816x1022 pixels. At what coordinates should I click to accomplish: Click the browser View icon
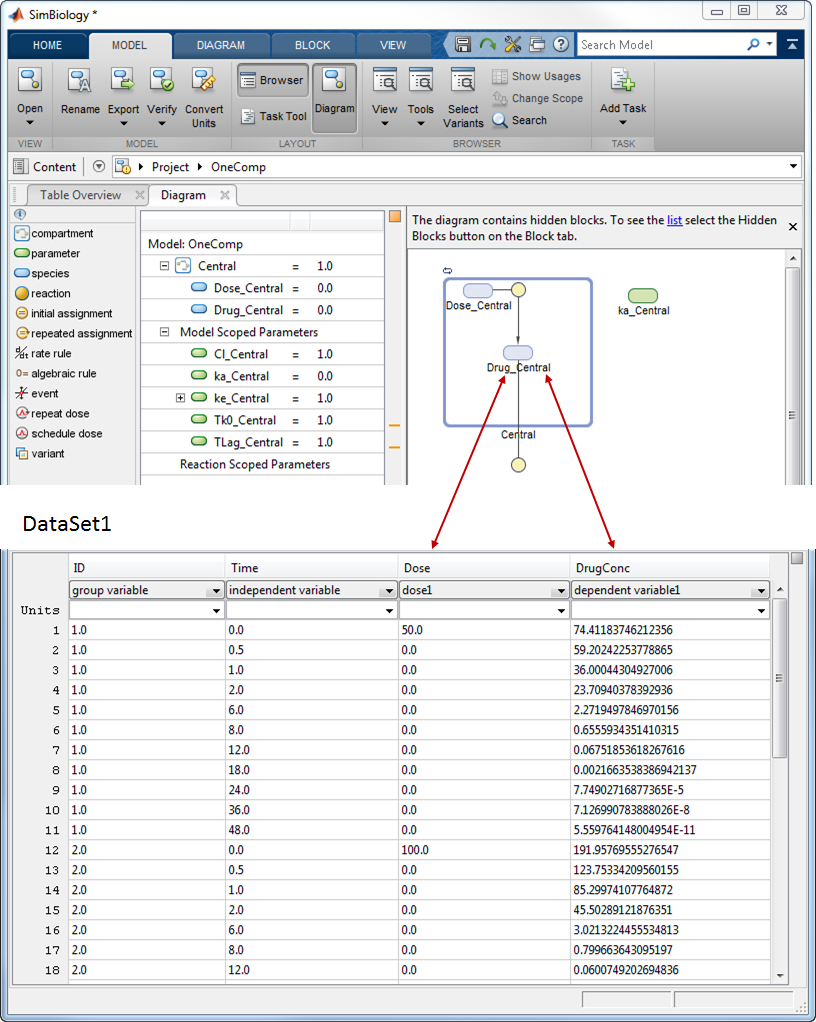(x=385, y=80)
